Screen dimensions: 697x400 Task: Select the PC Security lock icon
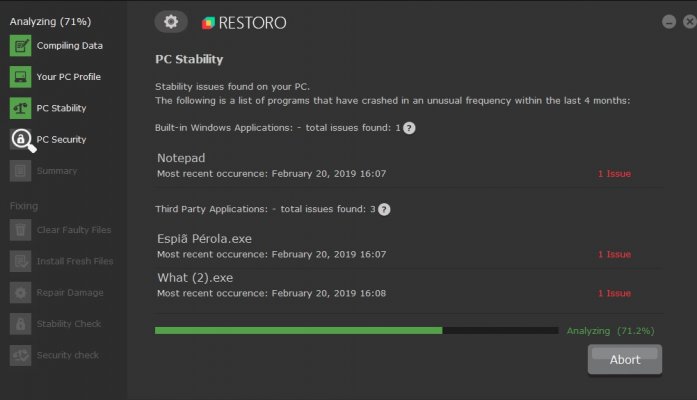point(22,140)
